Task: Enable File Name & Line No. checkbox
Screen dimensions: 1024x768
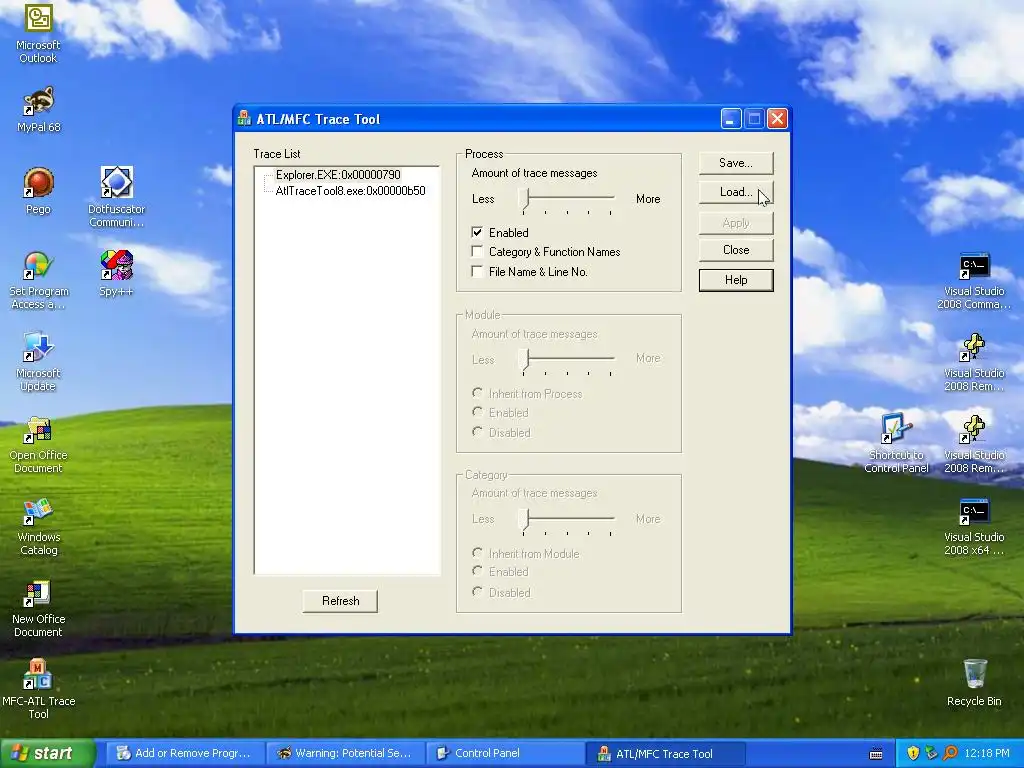Action: (477, 271)
